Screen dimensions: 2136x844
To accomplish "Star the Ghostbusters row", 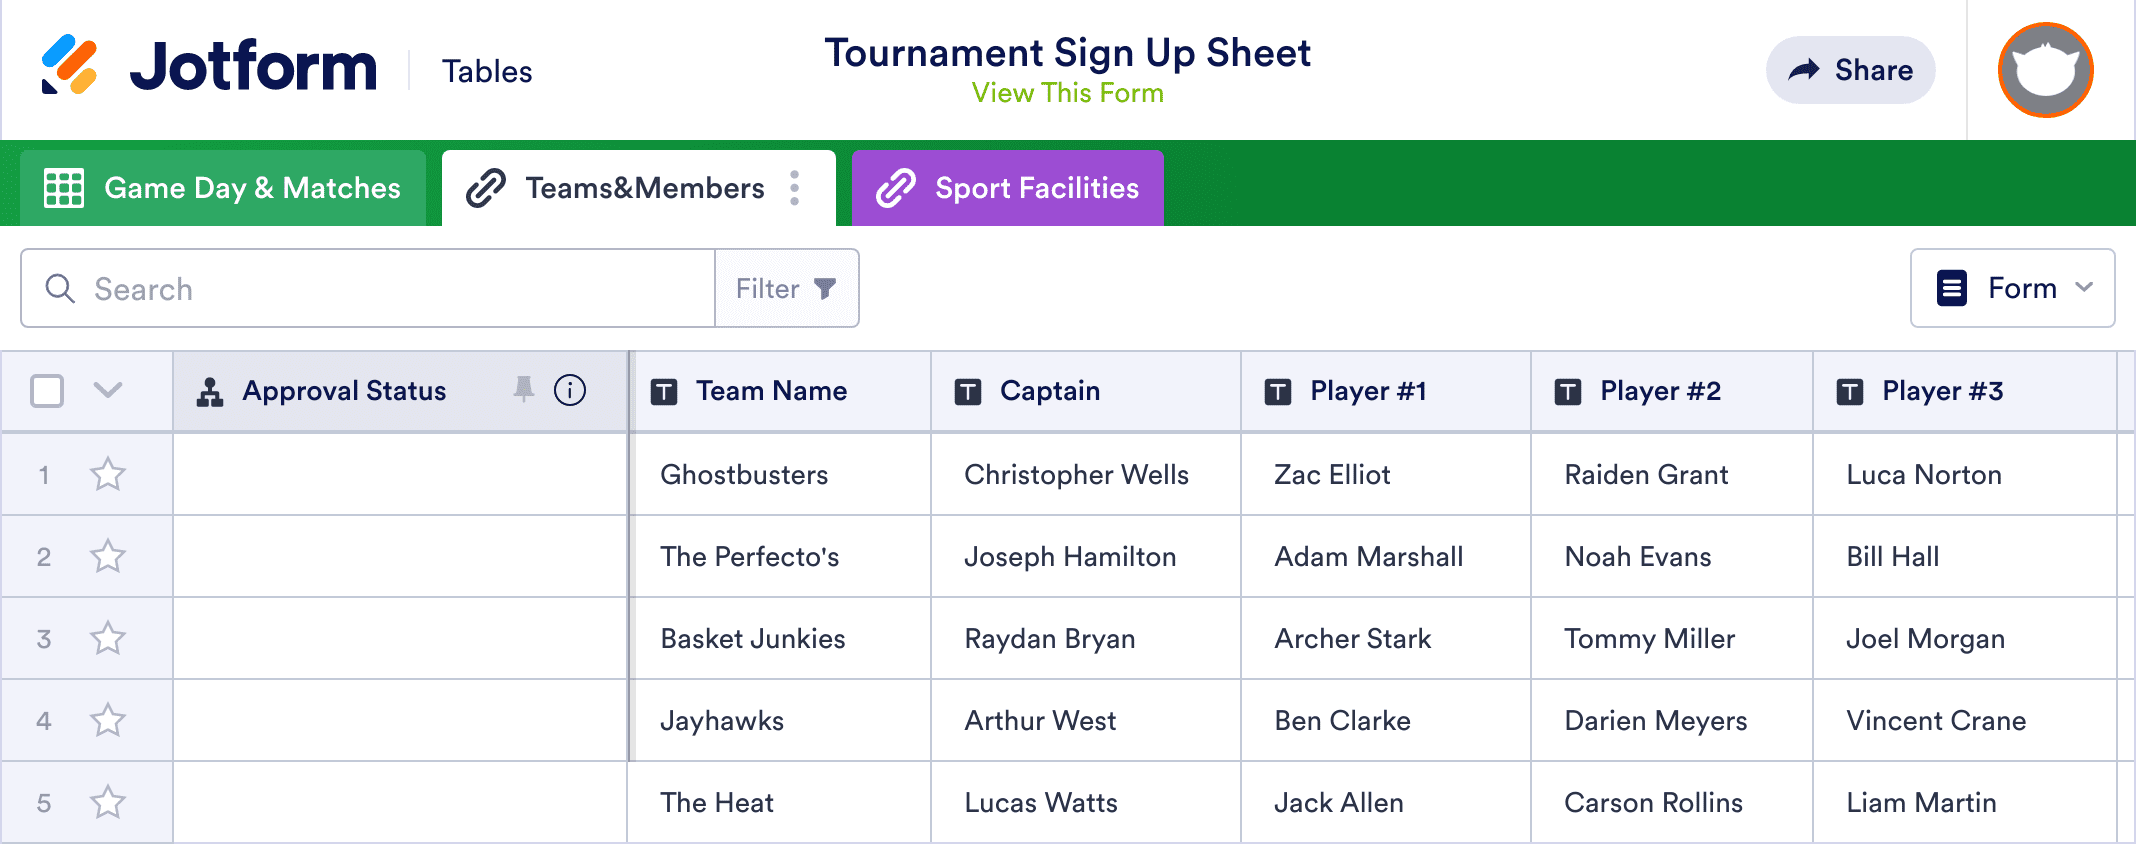I will (108, 474).
